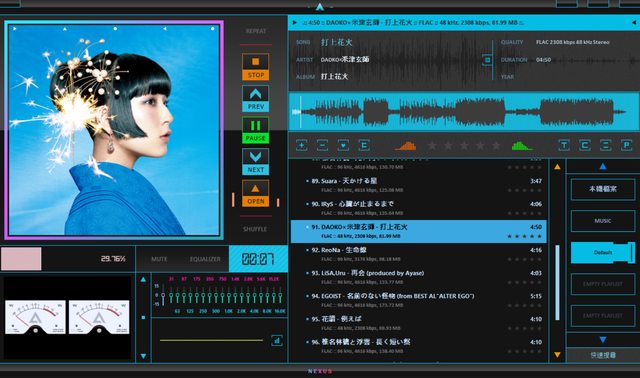Toggle SHUFFLE mode
This screenshot has width=640, height=378.
[256, 229]
